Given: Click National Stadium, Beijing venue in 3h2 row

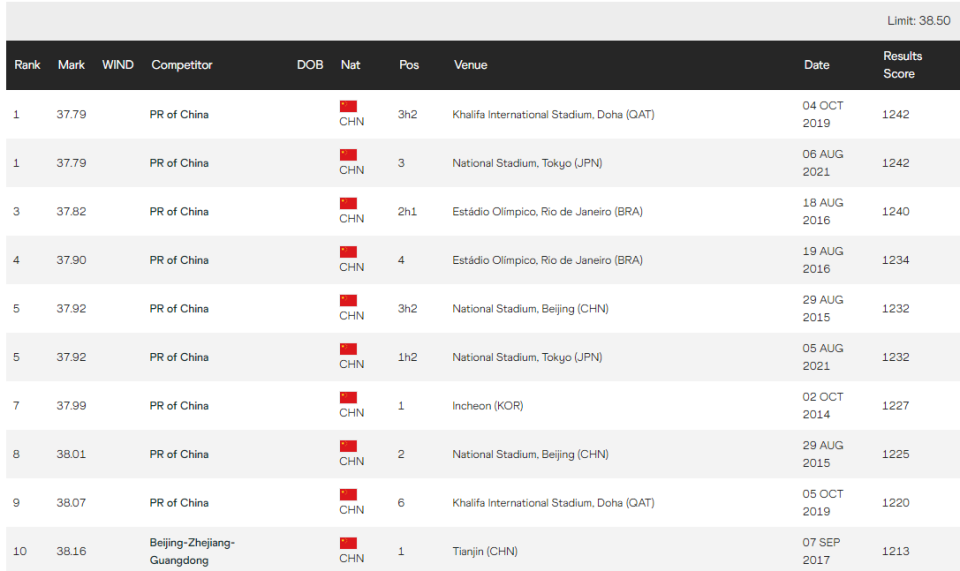Looking at the screenshot, I should (530, 308).
